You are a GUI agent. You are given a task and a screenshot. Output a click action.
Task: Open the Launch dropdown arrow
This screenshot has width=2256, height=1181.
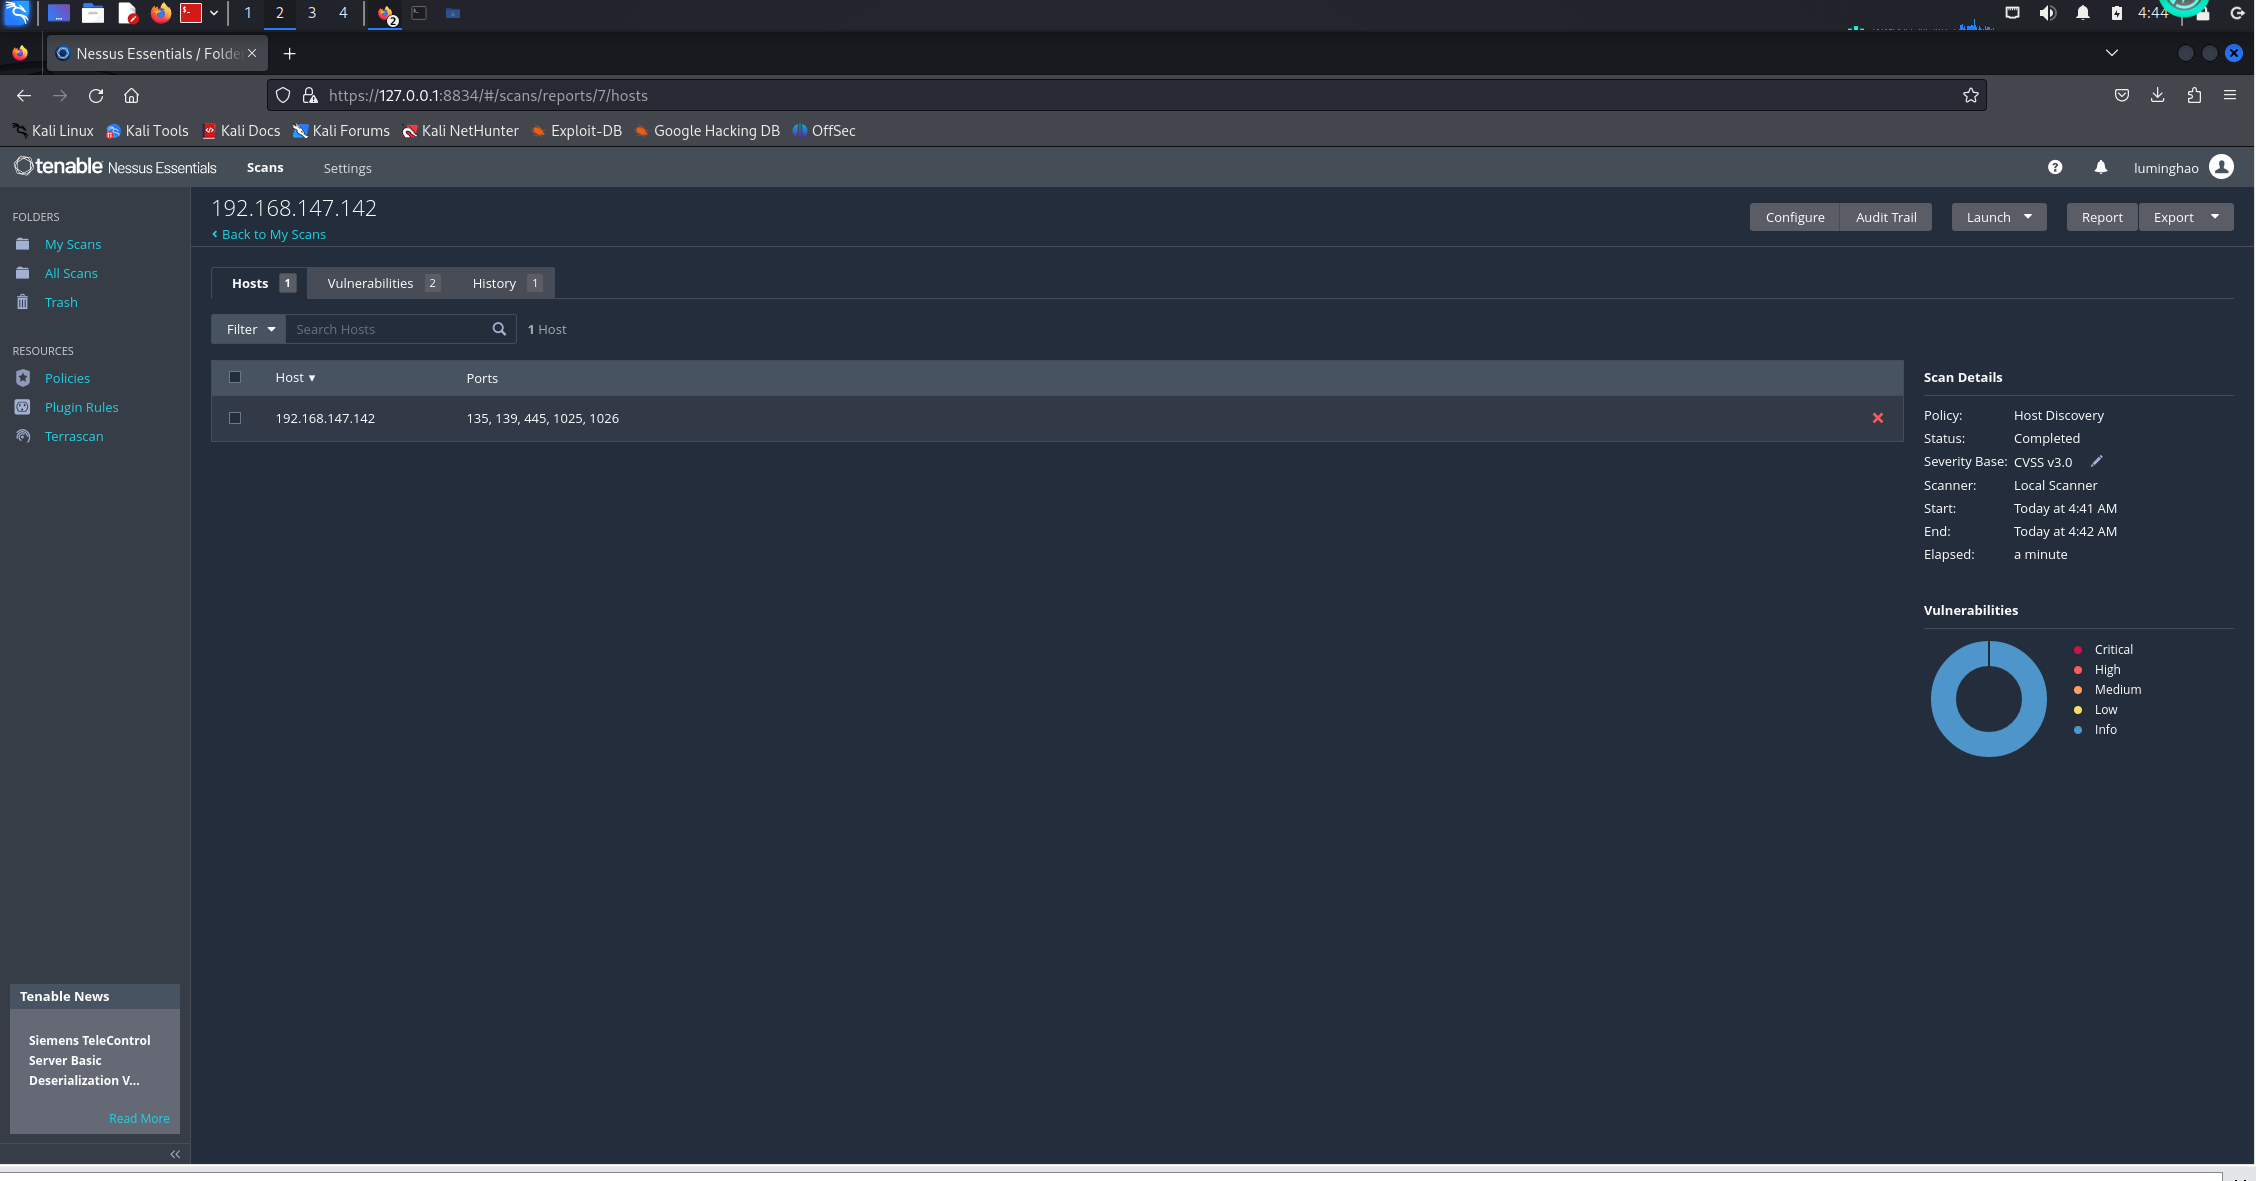click(x=2027, y=217)
